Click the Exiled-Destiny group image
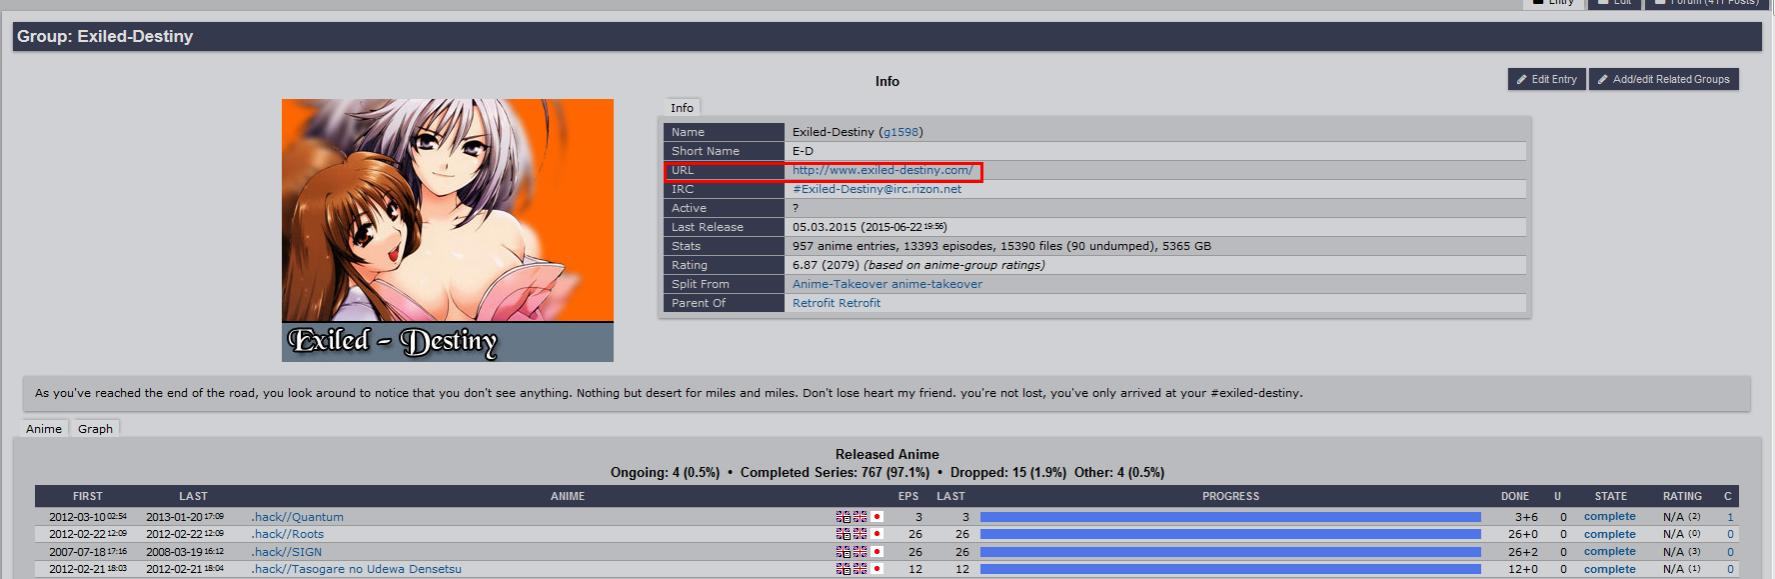Image resolution: width=1775 pixels, height=579 pixels. coord(447,230)
